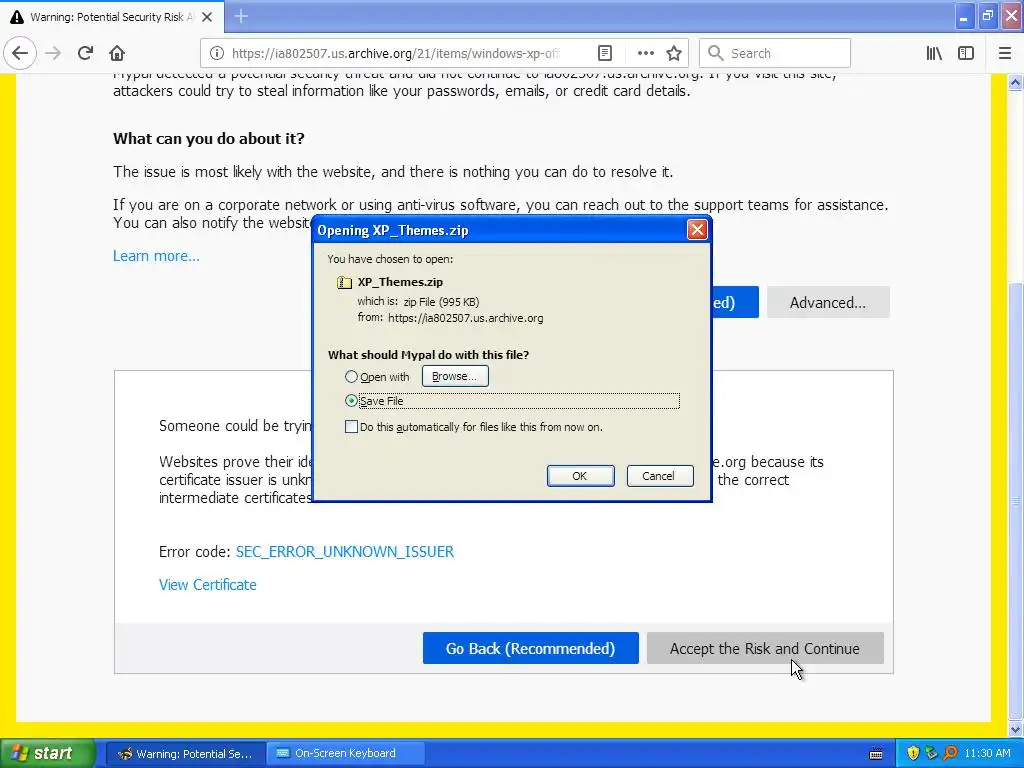Click keyboard icon in system tray
Screen dimensions: 1024x768
tap(876, 754)
